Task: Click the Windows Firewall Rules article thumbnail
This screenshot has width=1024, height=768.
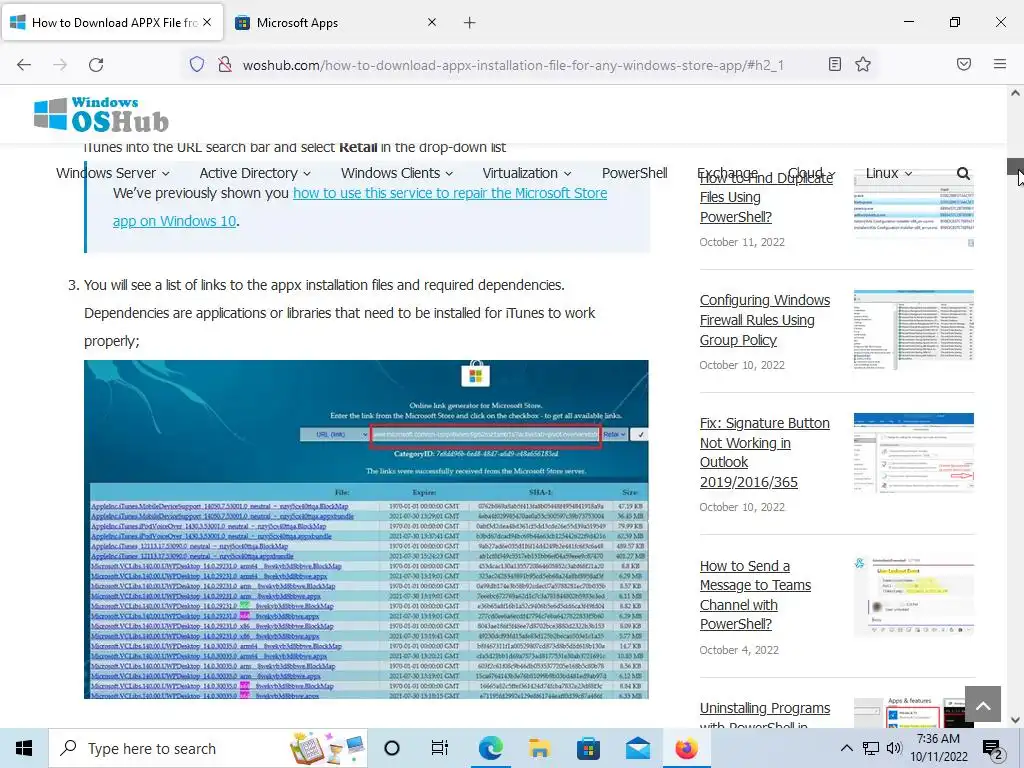Action: pos(914,330)
